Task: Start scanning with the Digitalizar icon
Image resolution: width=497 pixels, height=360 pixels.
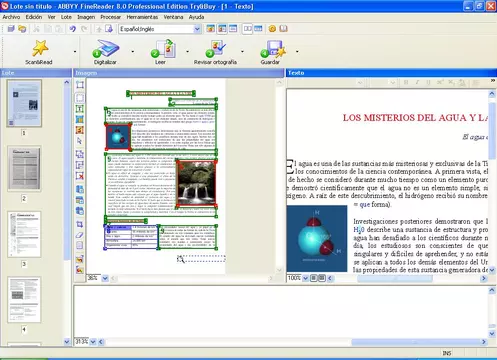Action: 105,49
